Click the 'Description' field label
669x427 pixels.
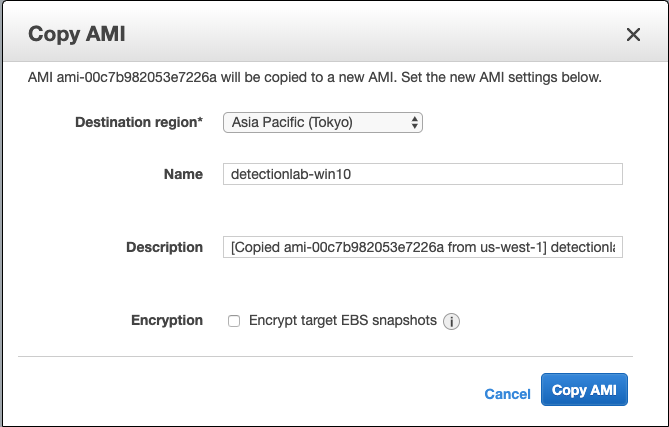[x=164, y=247]
